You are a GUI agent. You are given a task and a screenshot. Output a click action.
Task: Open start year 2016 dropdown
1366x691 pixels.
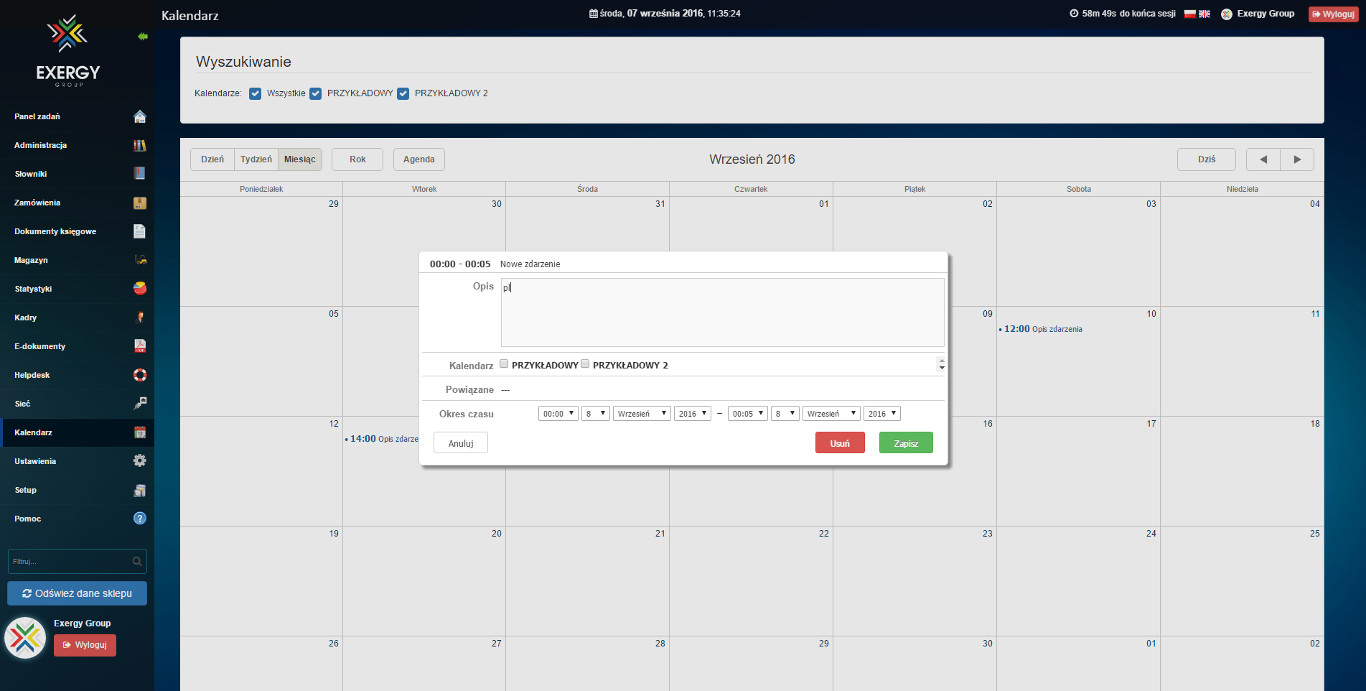tap(693, 413)
